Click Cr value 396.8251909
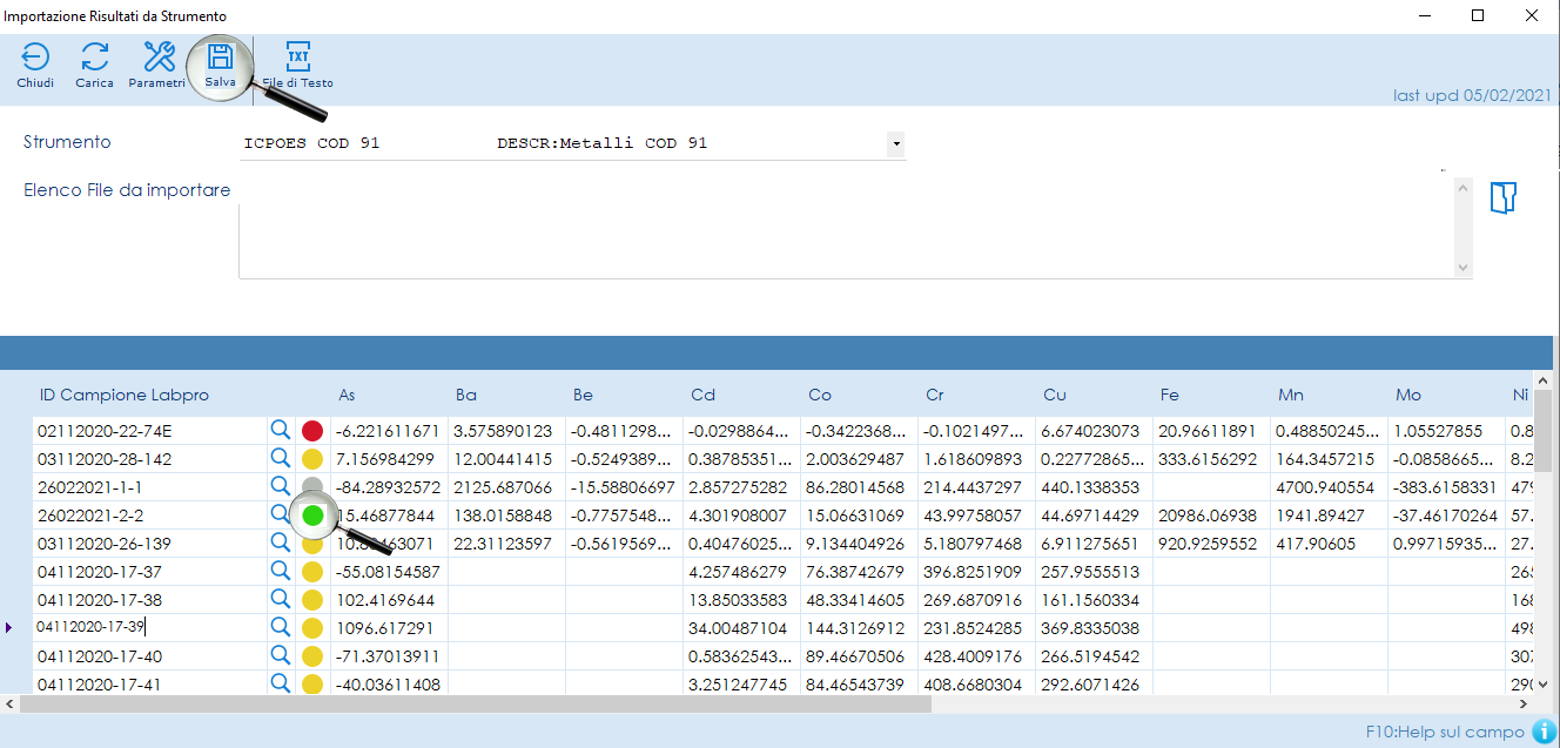The image size is (1560, 748). (977, 572)
